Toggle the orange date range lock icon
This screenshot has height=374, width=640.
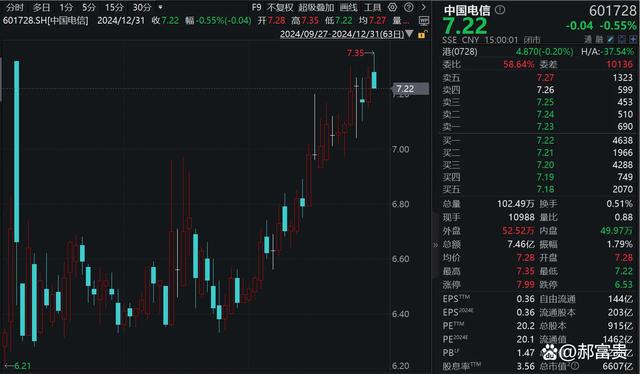(422, 34)
